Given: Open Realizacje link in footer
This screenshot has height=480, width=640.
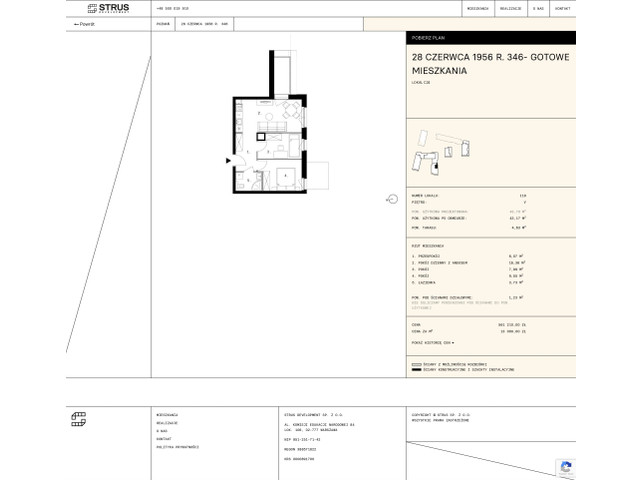Looking at the screenshot, I should (166, 421).
